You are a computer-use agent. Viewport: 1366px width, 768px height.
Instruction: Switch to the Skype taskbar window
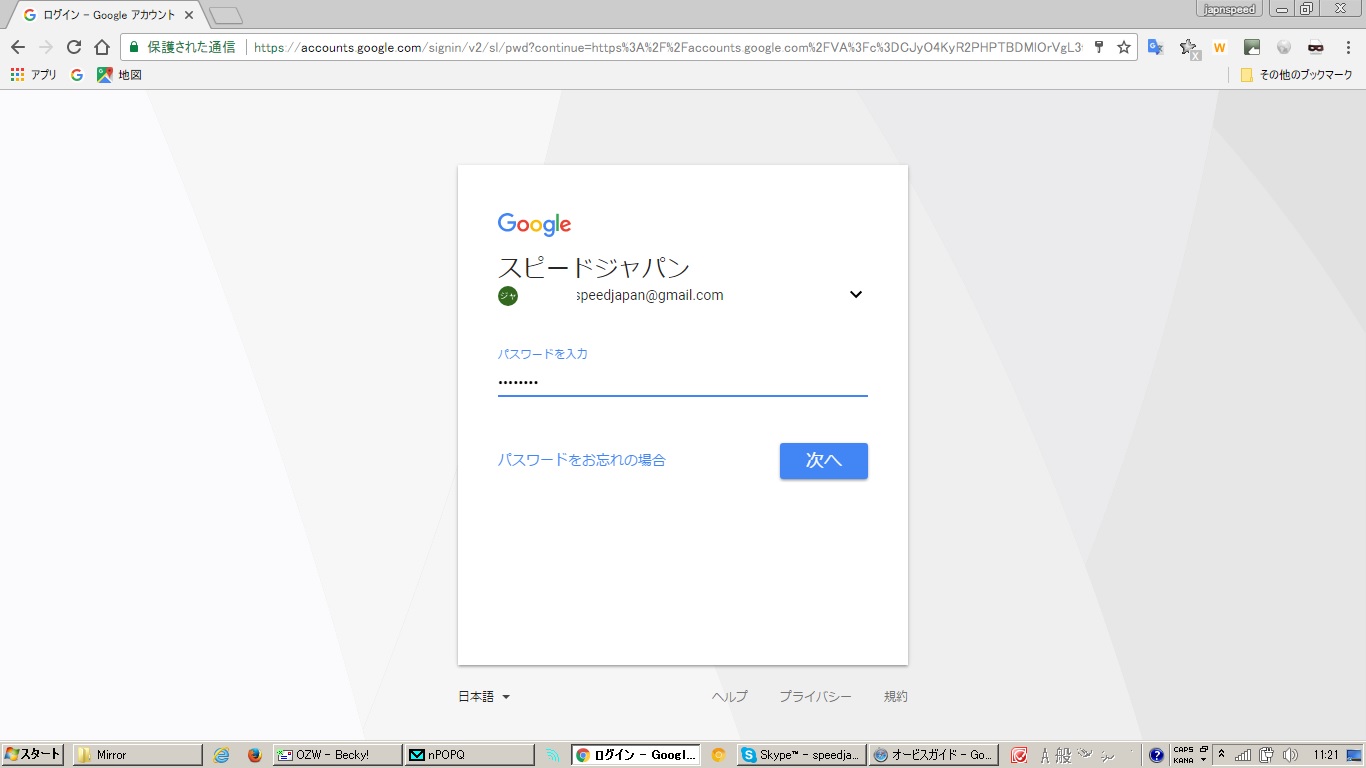pos(801,755)
